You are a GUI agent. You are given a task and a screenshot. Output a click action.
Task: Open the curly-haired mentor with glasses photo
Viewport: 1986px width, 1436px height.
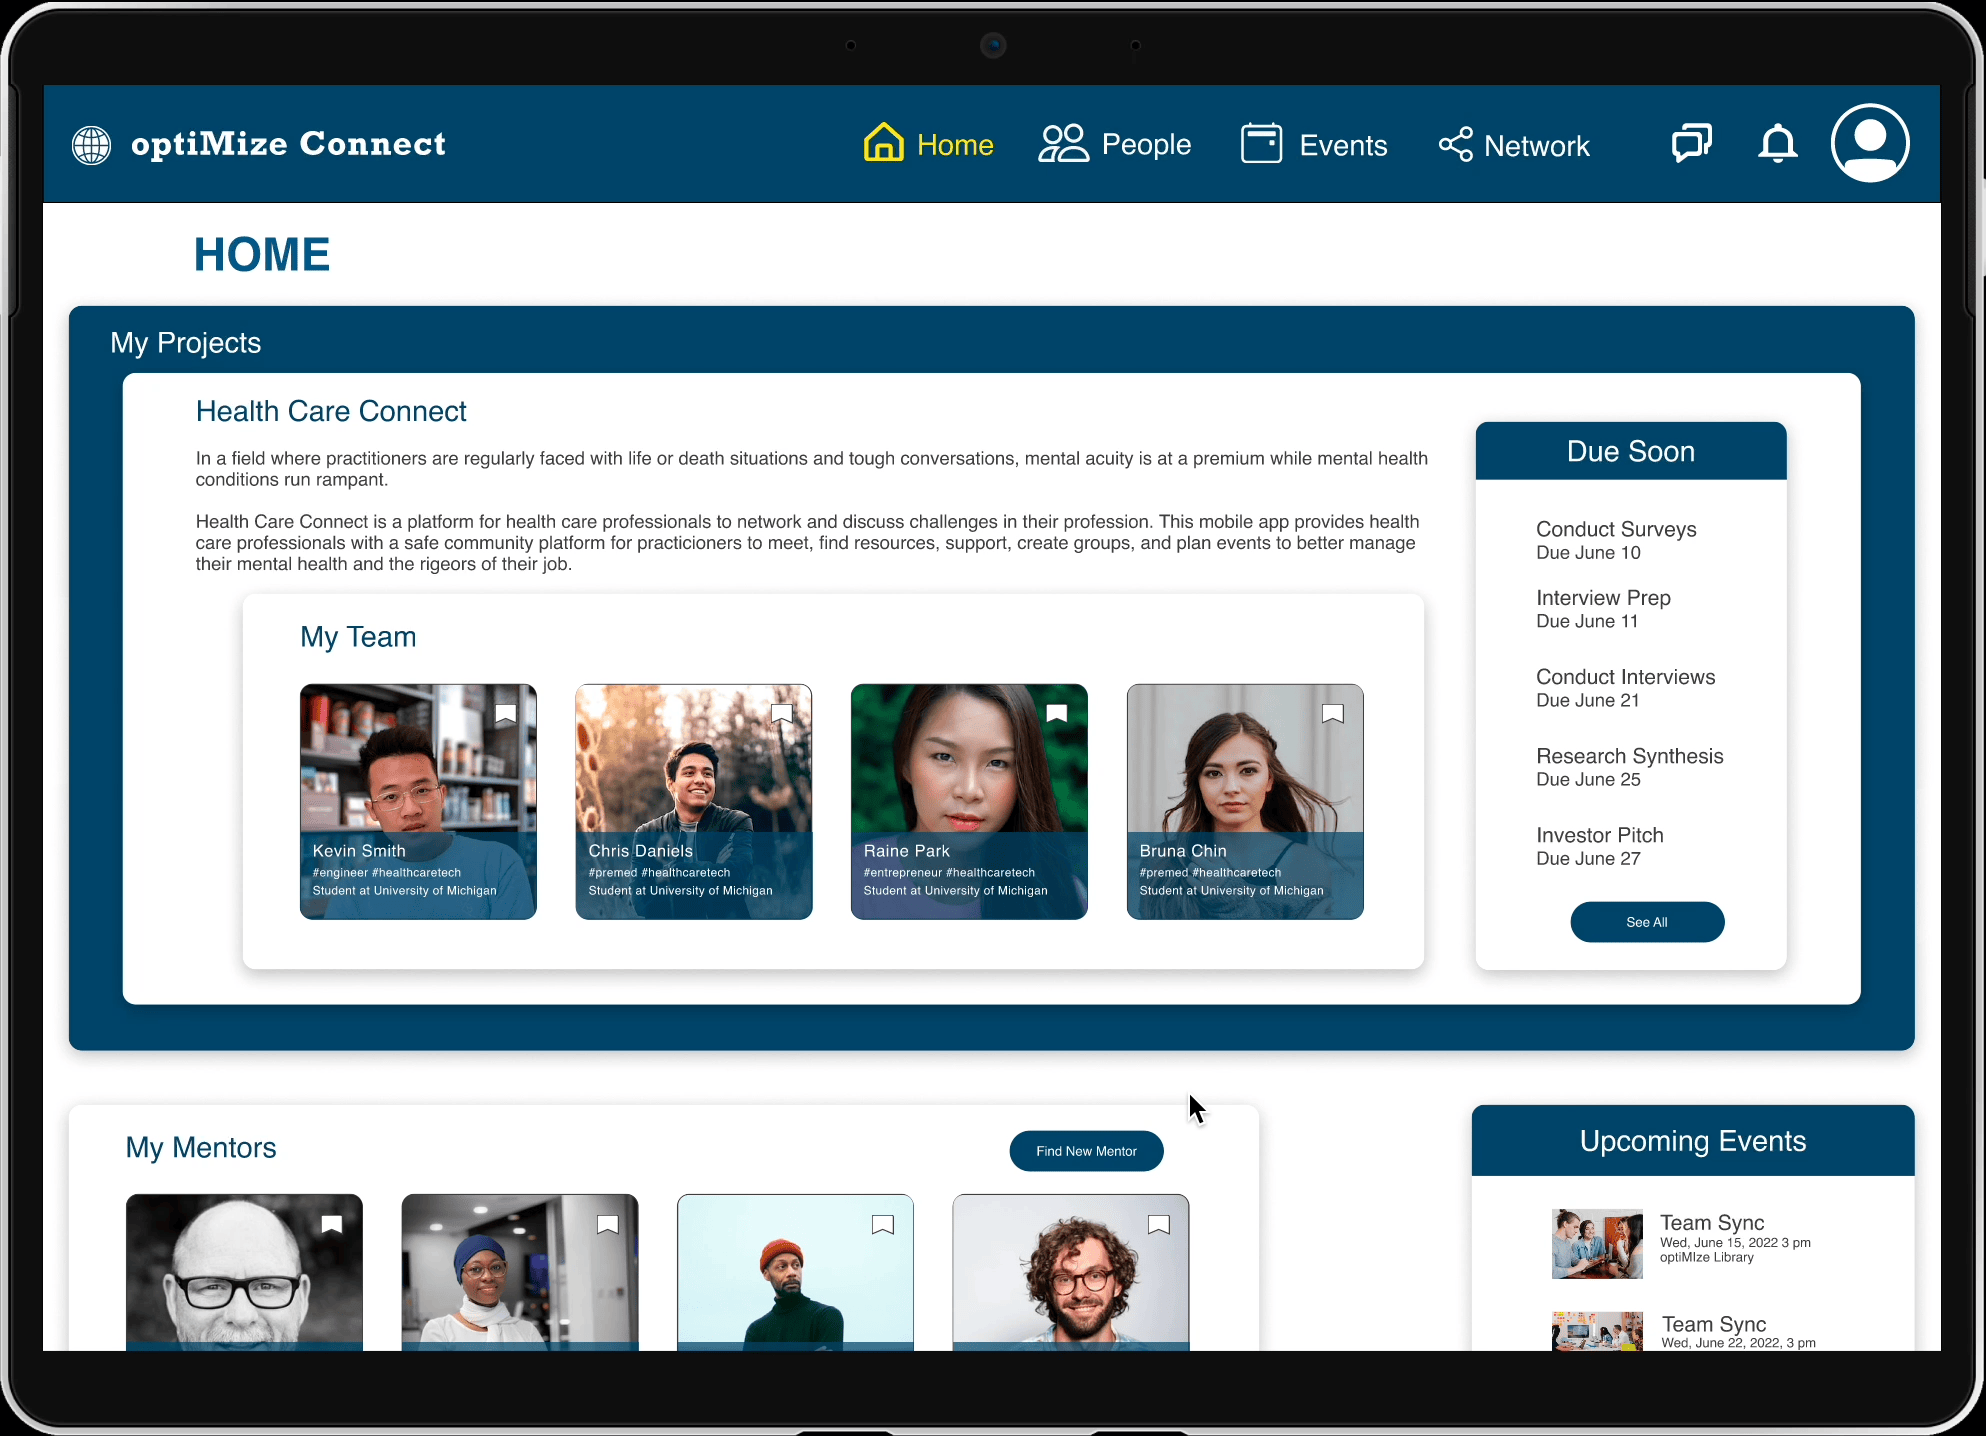pyautogui.click(x=1071, y=1270)
